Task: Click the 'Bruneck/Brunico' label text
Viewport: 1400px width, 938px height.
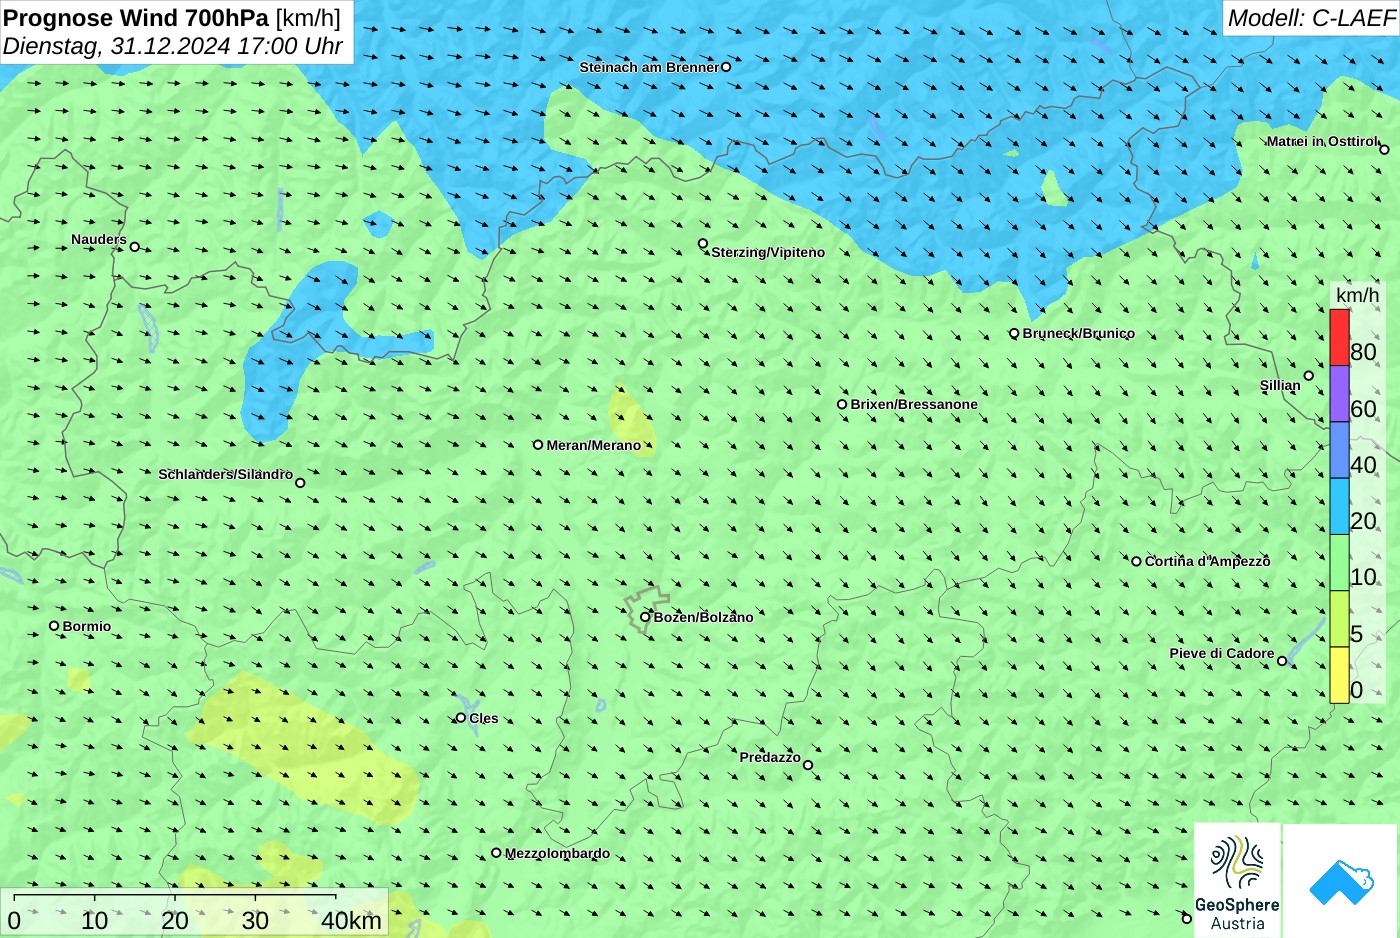Action: point(1079,333)
